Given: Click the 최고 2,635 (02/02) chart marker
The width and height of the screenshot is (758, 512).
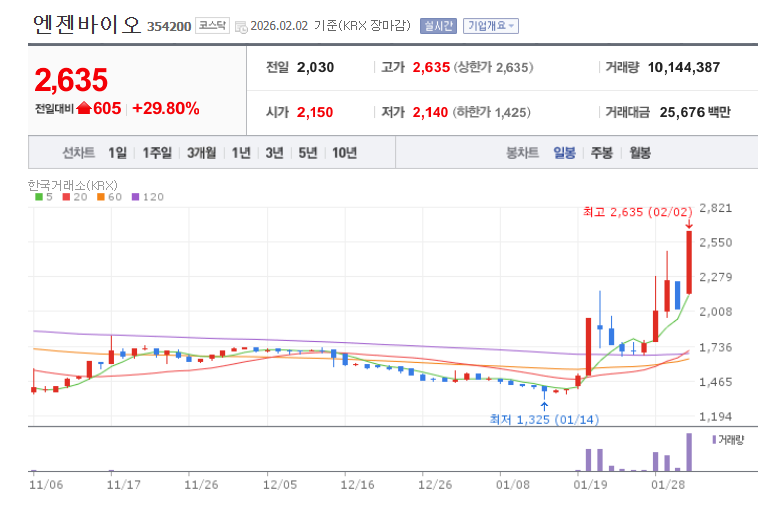Looking at the screenshot, I should (637, 212).
